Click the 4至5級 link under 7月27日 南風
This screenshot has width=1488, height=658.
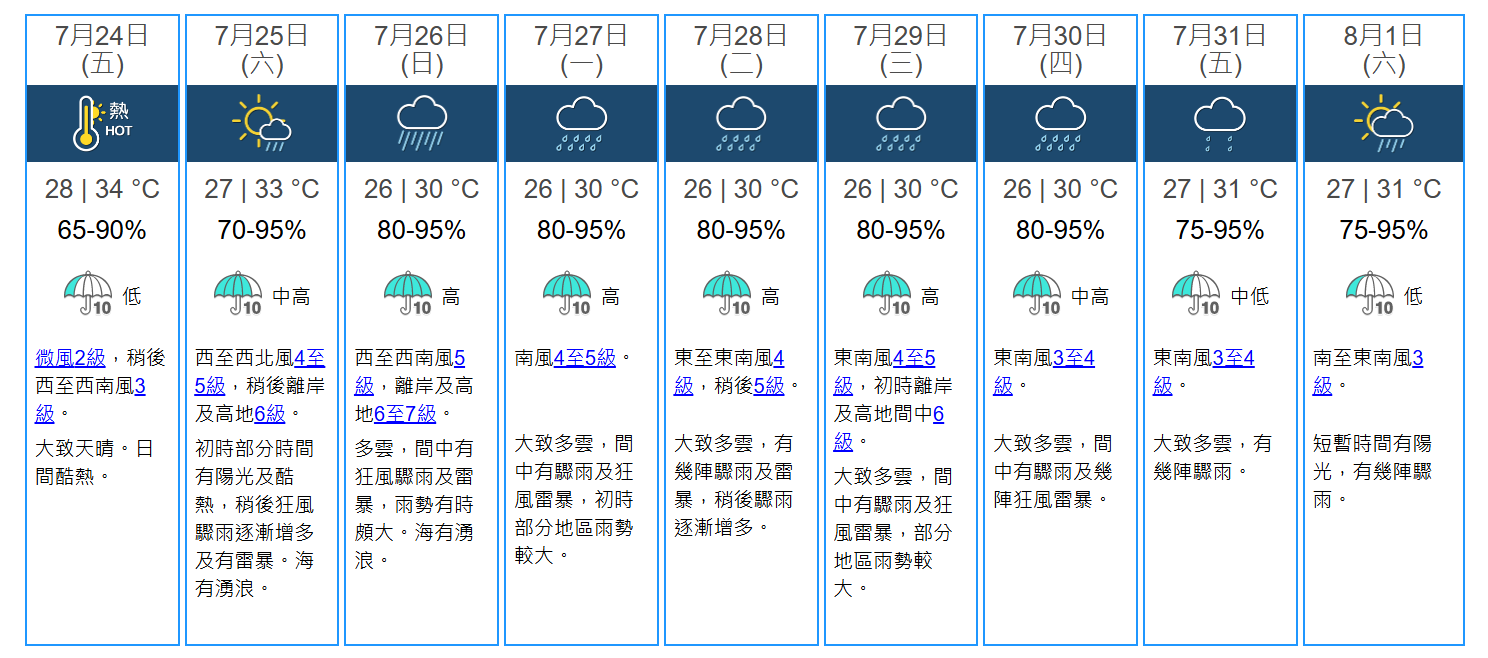[585, 358]
